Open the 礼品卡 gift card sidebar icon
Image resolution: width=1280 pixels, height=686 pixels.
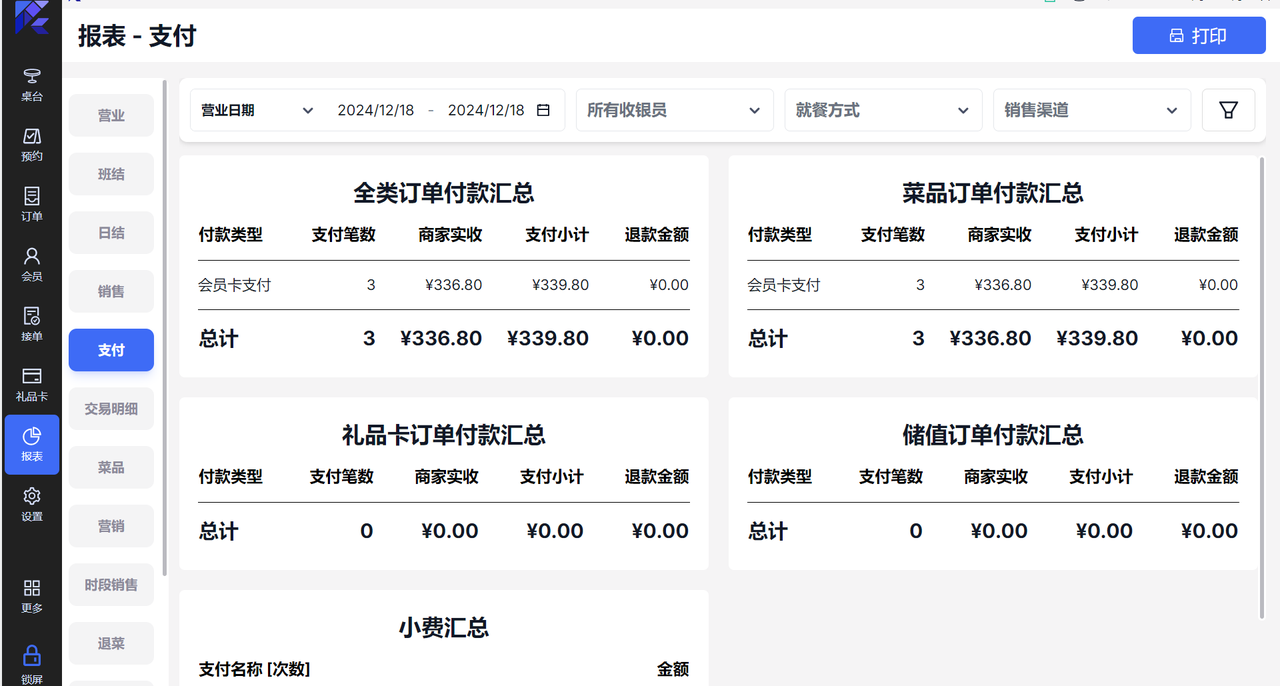pyautogui.click(x=32, y=384)
